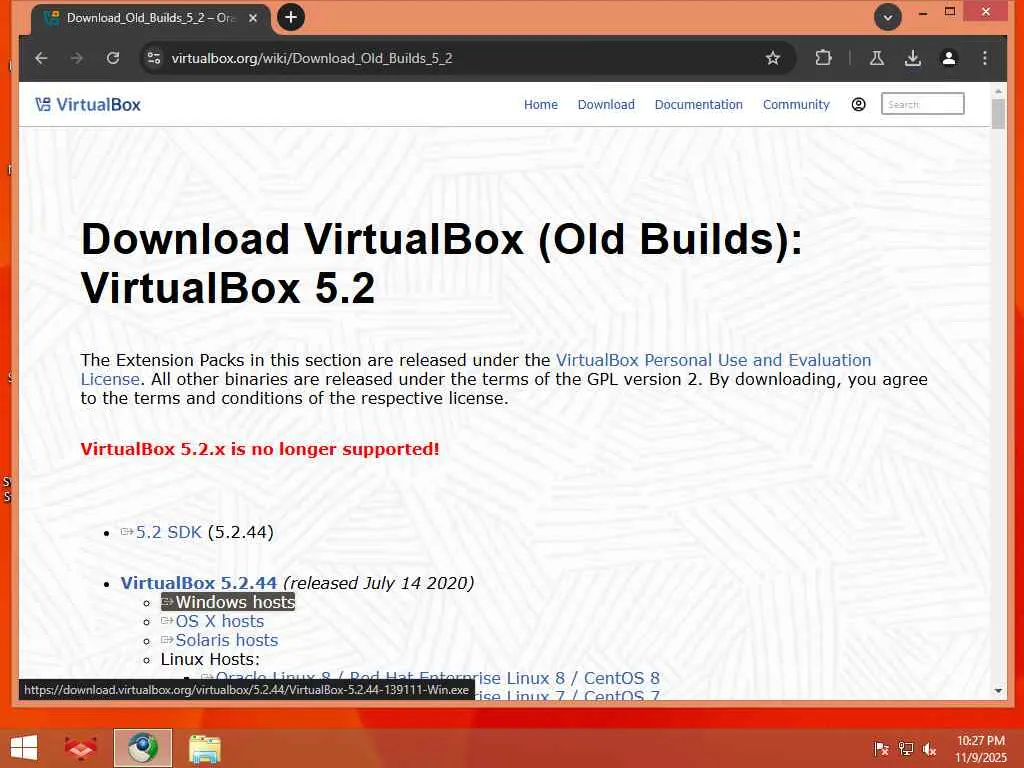Select the 'VirtualBox 5.2.x is no longer supported!' text

(260, 449)
